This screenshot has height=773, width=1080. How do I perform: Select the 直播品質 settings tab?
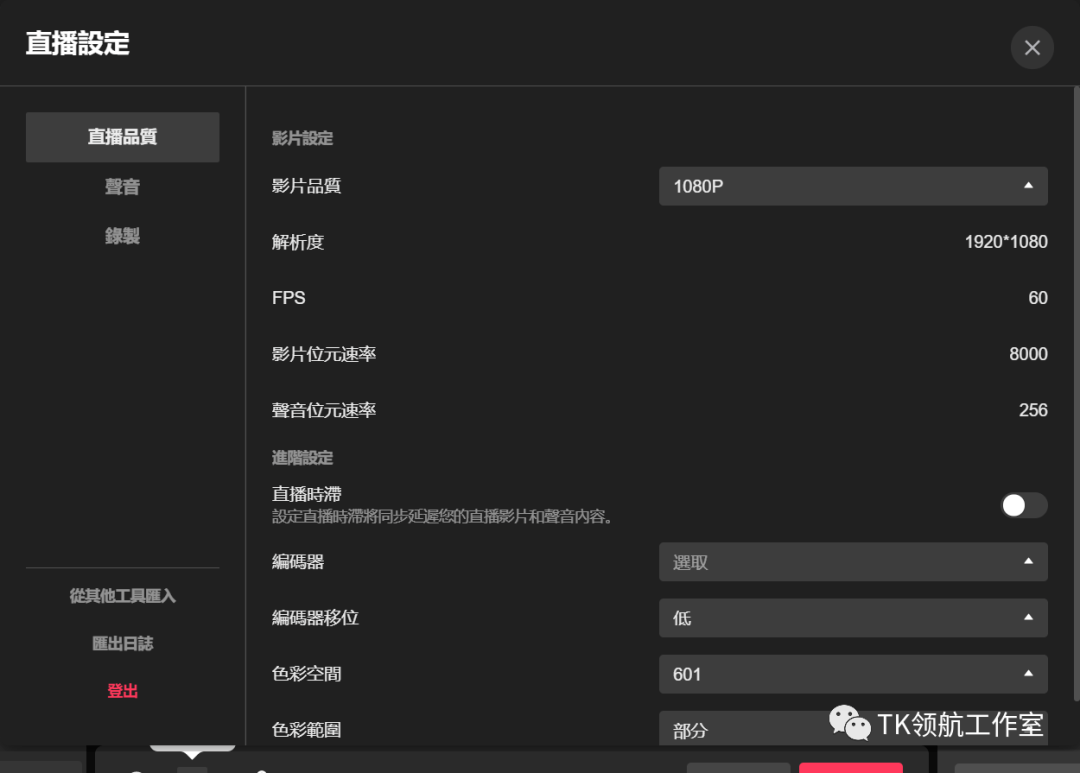[x=122, y=137]
